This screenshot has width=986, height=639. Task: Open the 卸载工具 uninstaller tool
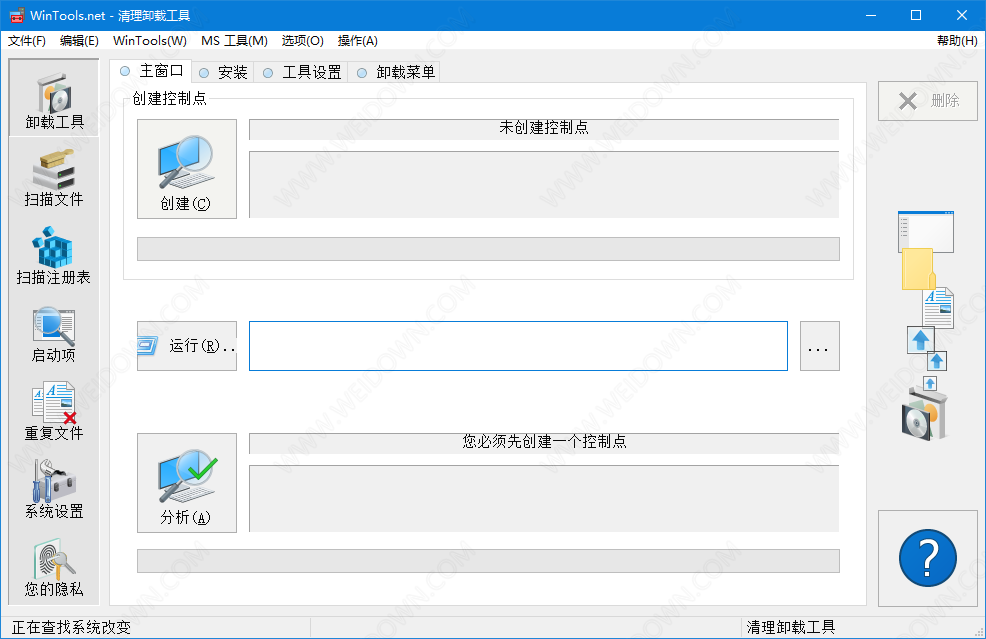[x=54, y=99]
